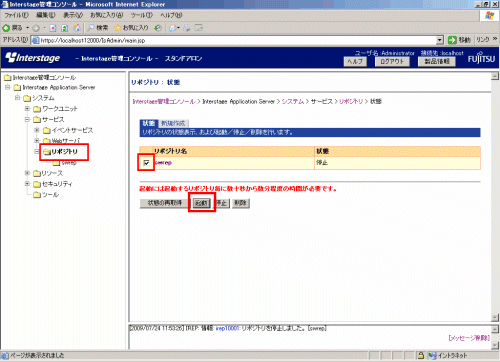Expand the リソース tree node
The height and width of the screenshot is (362, 500).
[x=27, y=173]
